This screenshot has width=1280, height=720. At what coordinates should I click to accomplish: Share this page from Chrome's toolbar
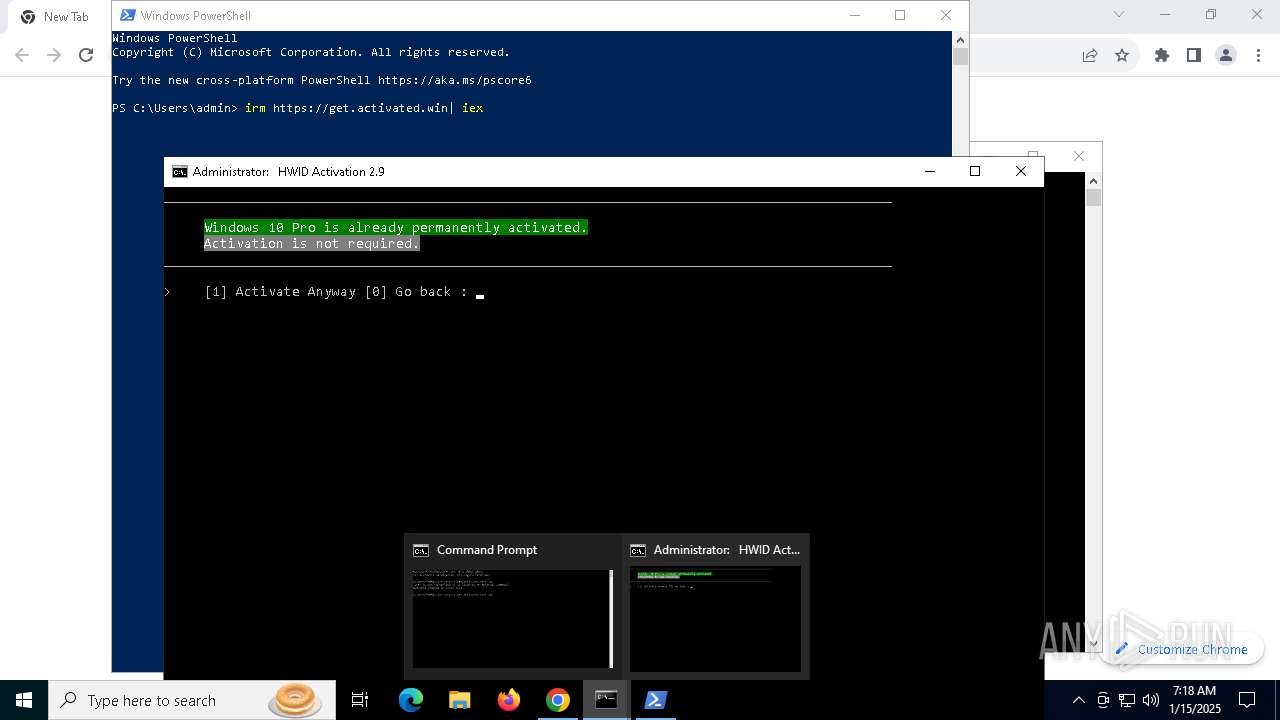click(x=1090, y=55)
